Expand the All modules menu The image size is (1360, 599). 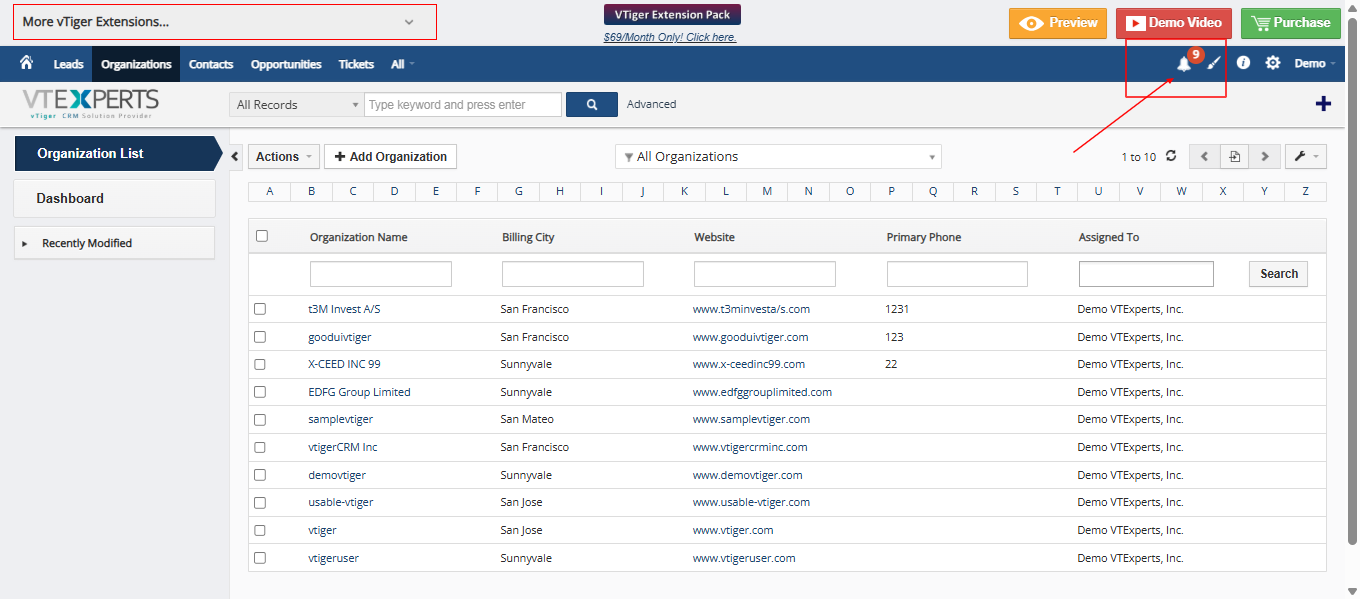tap(402, 64)
